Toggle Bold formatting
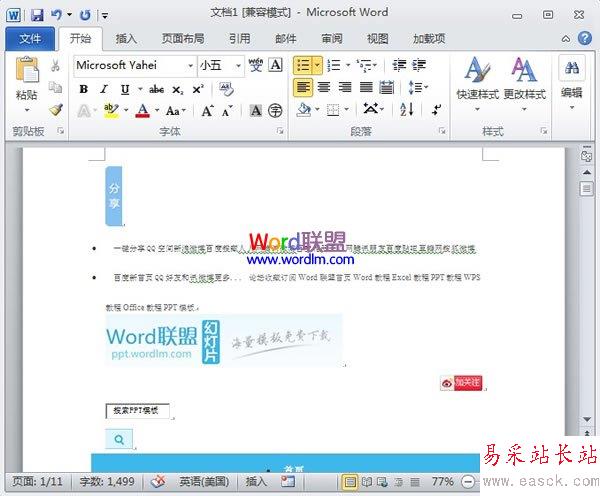Image resolution: width=600 pixels, height=496 pixels. click(83, 89)
